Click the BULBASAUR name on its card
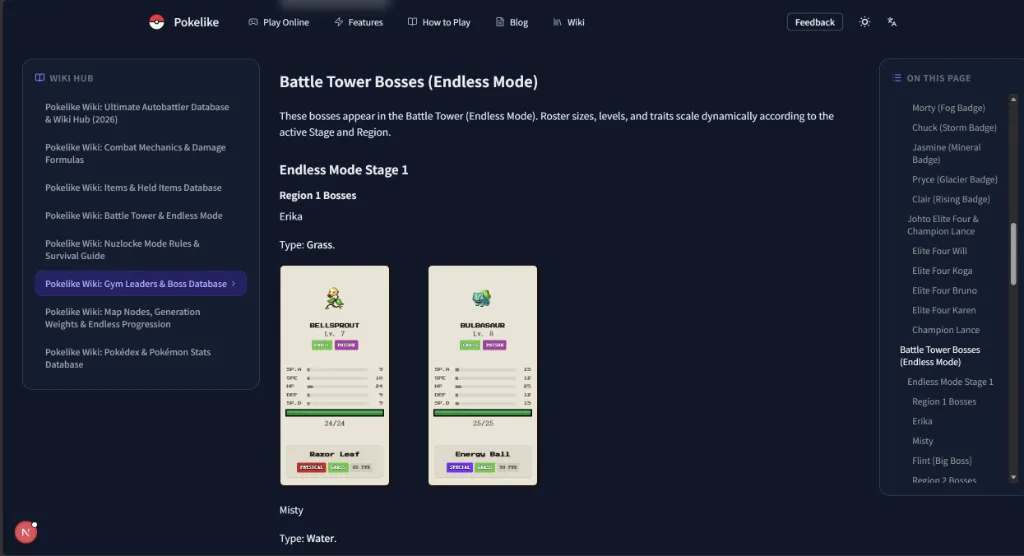The height and width of the screenshot is (556, 1024). (x=483, y=325)
